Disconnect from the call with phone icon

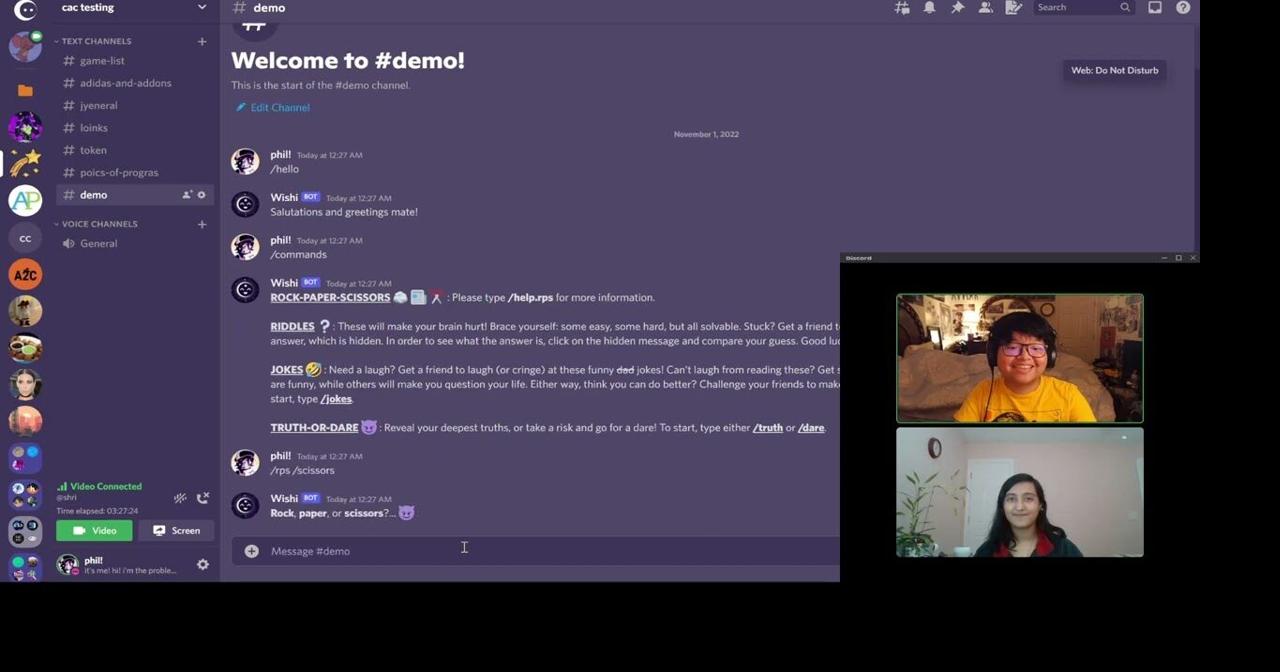point(203,498)
